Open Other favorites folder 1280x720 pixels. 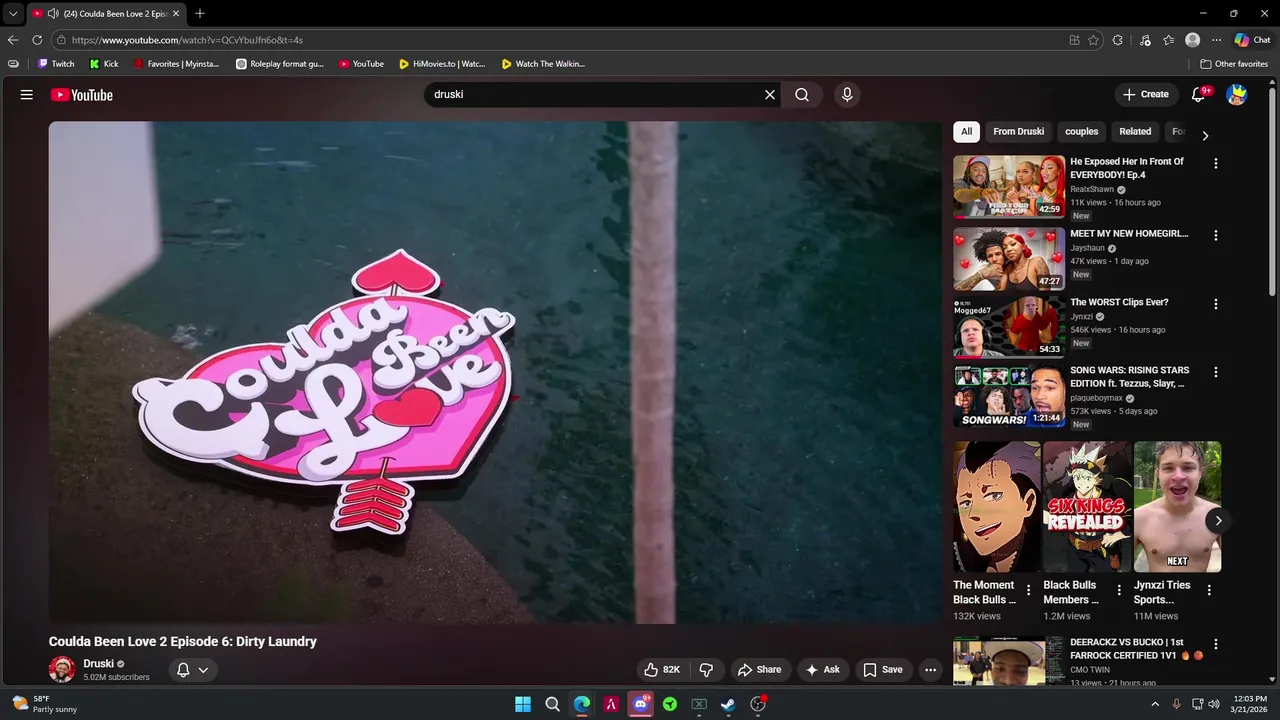(x=1234, y=64)
